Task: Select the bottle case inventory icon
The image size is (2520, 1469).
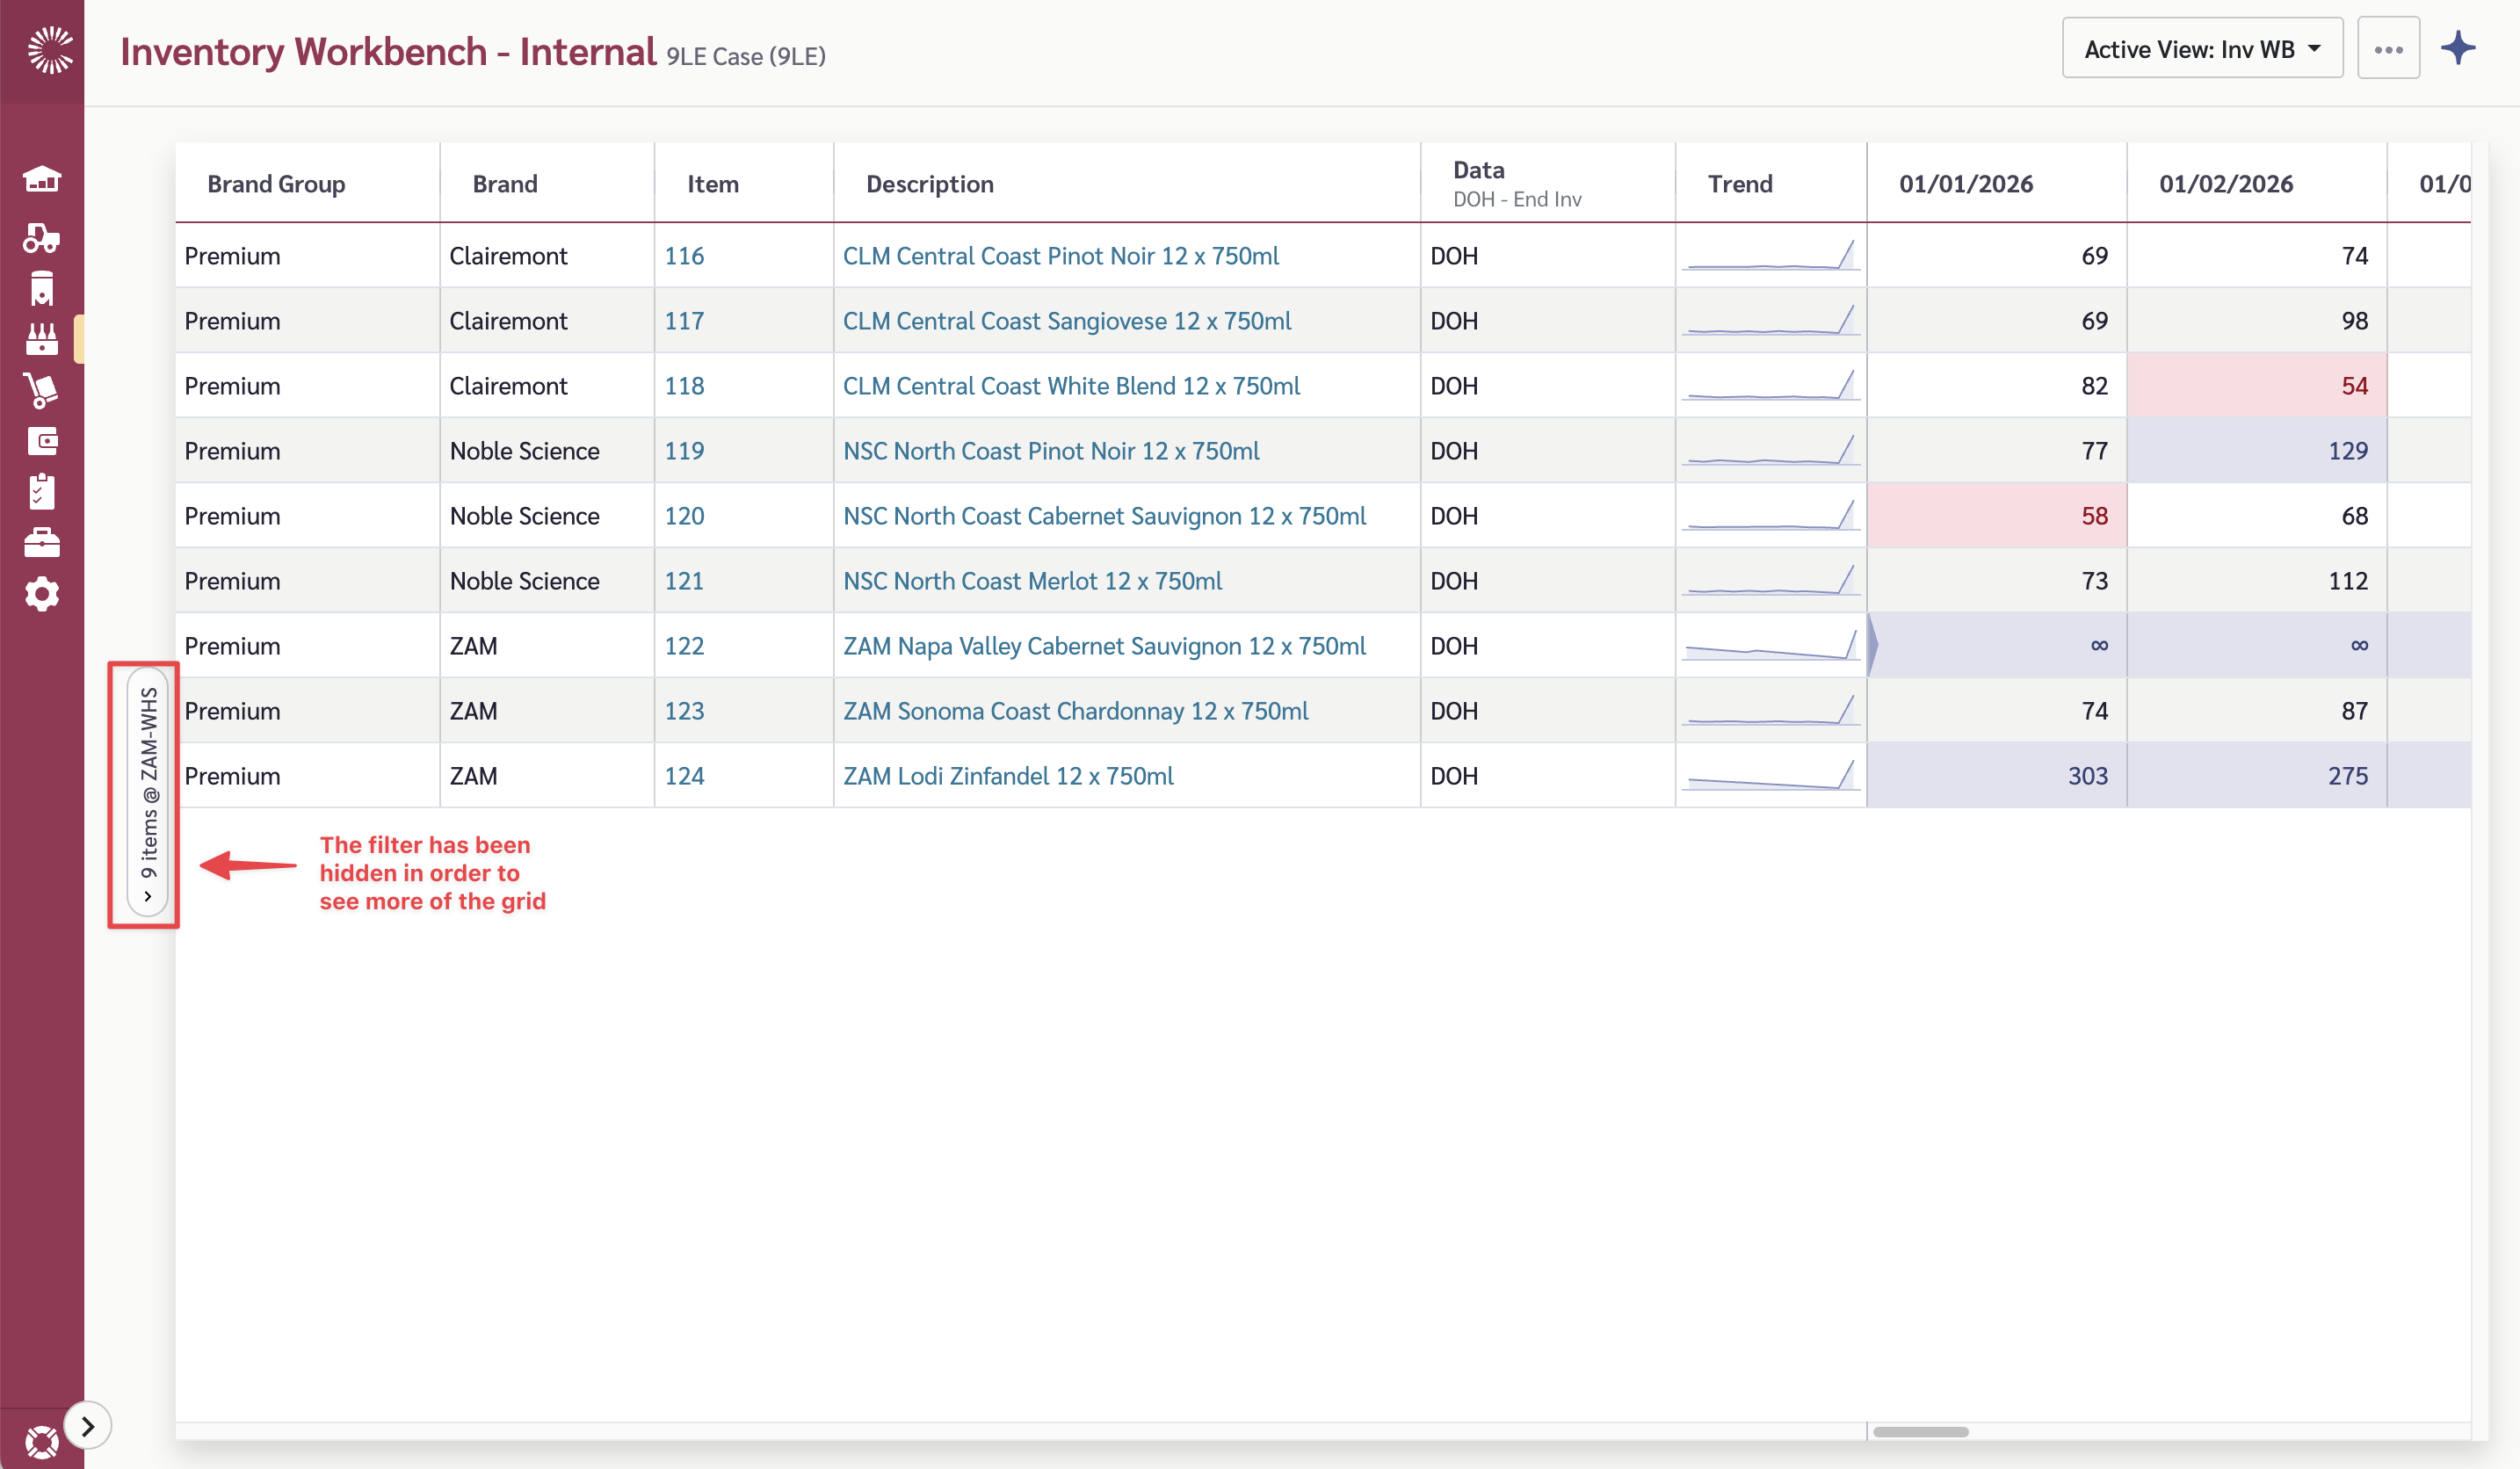Action: [41, 339]
